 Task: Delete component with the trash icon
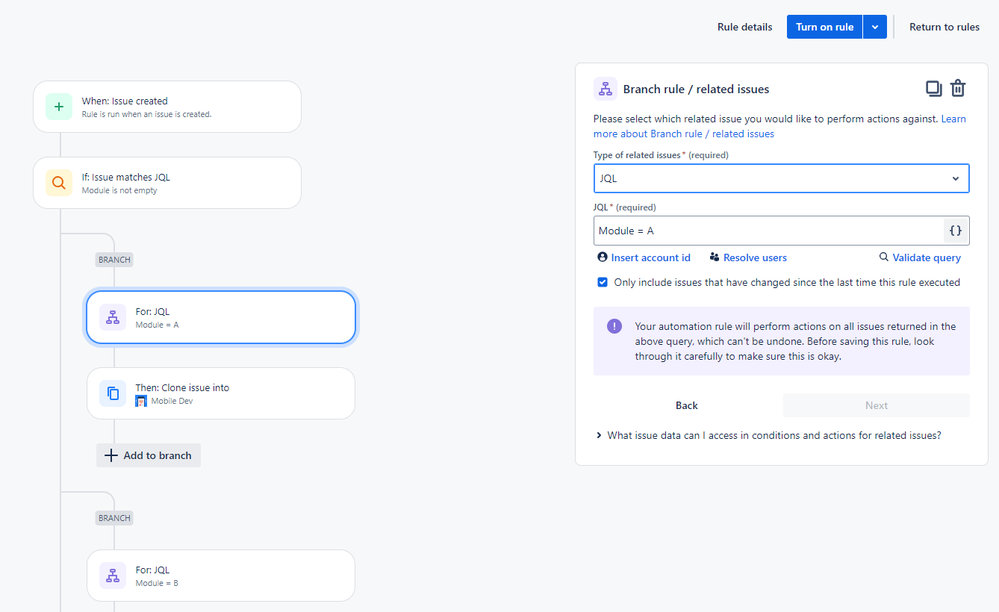click(958, 89)
